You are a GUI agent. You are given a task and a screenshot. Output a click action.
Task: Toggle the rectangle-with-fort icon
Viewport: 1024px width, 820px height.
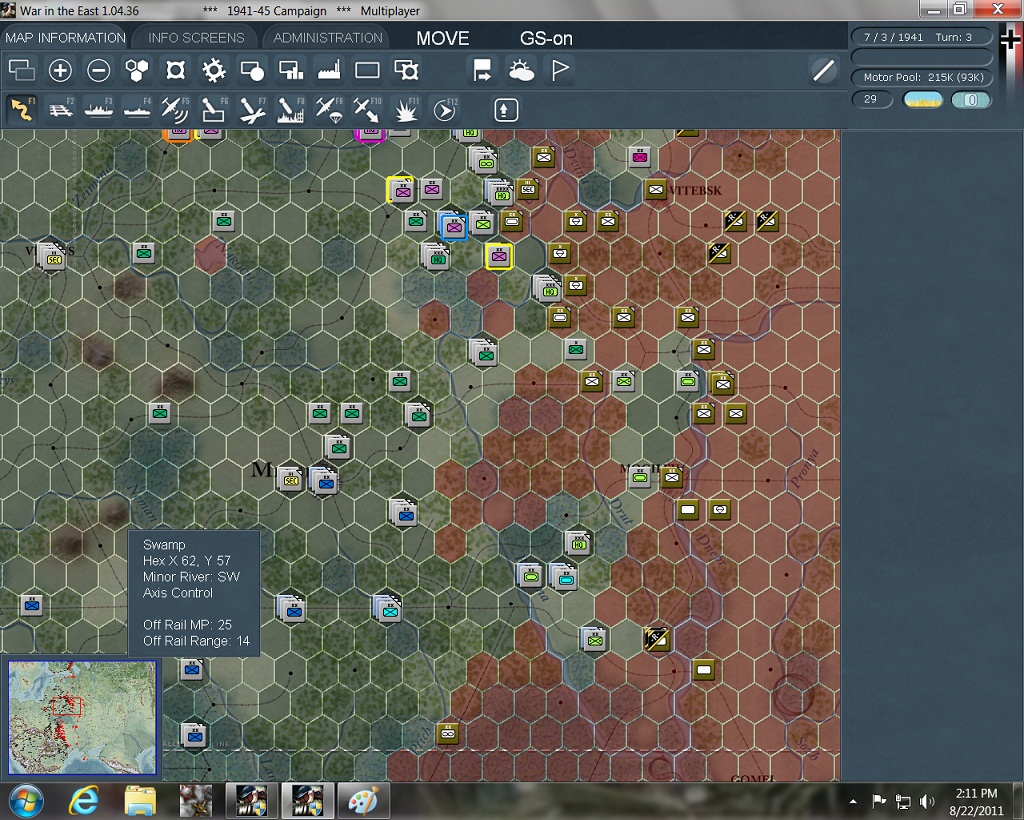click(406, 70)
